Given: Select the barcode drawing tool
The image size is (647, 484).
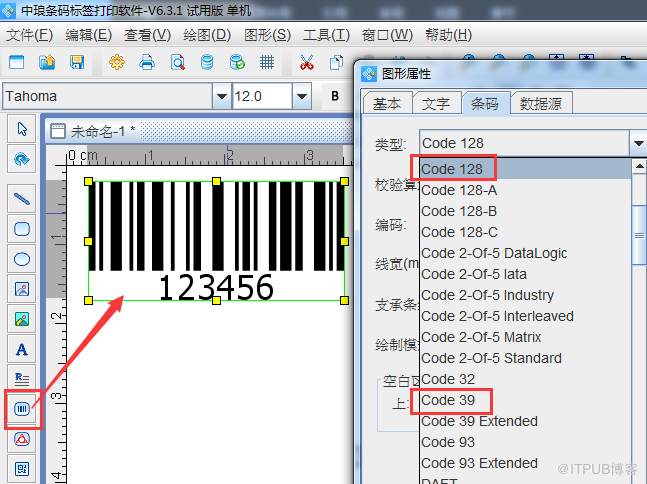Looking at the screenshot, I should pos(21,408).
